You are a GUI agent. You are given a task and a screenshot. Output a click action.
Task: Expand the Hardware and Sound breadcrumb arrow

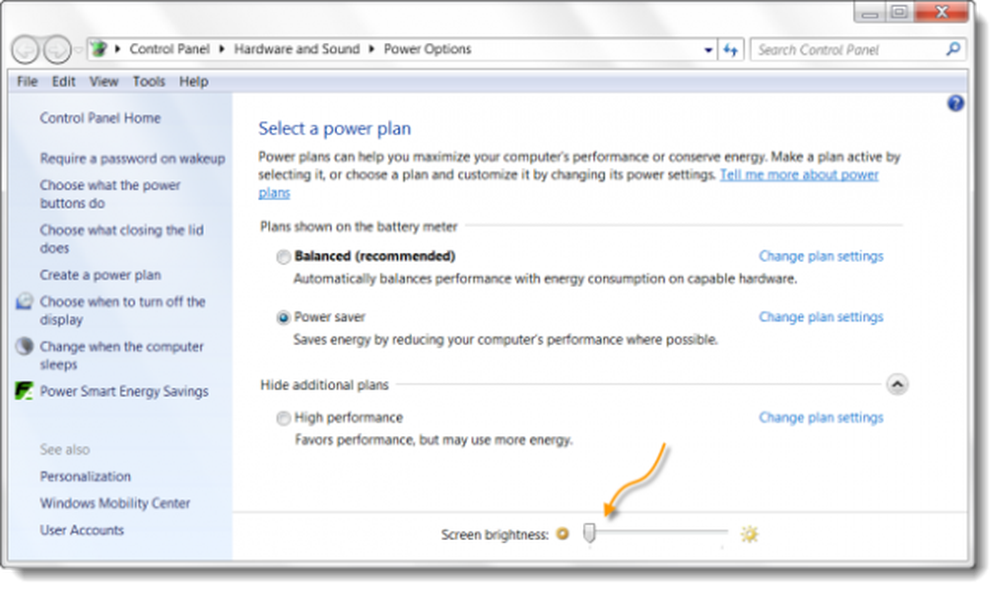pyautogui.click(x=371, y=49)
